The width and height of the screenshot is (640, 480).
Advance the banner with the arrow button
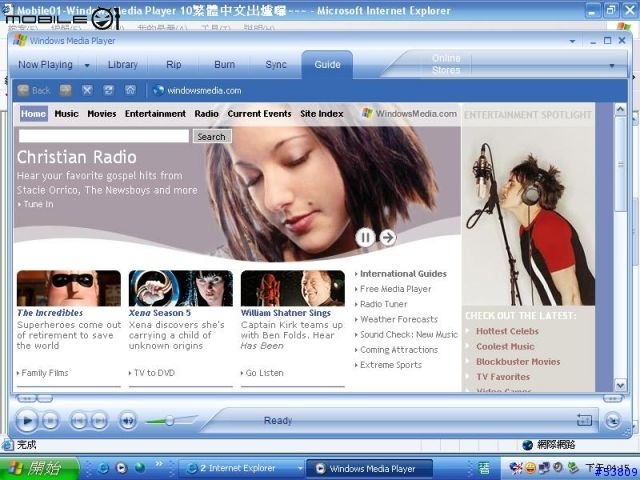tap(388, 238)
